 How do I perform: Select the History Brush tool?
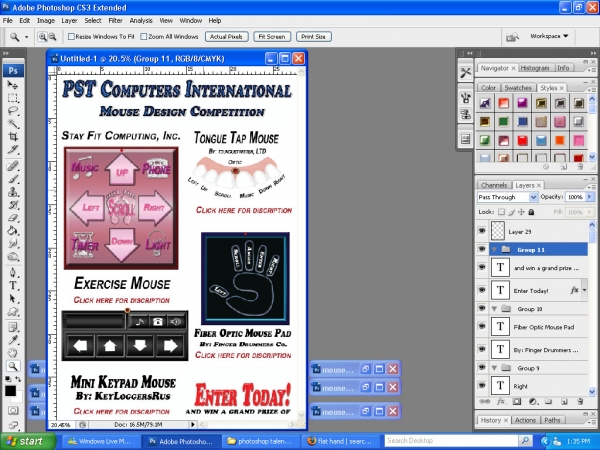point(13,205)
